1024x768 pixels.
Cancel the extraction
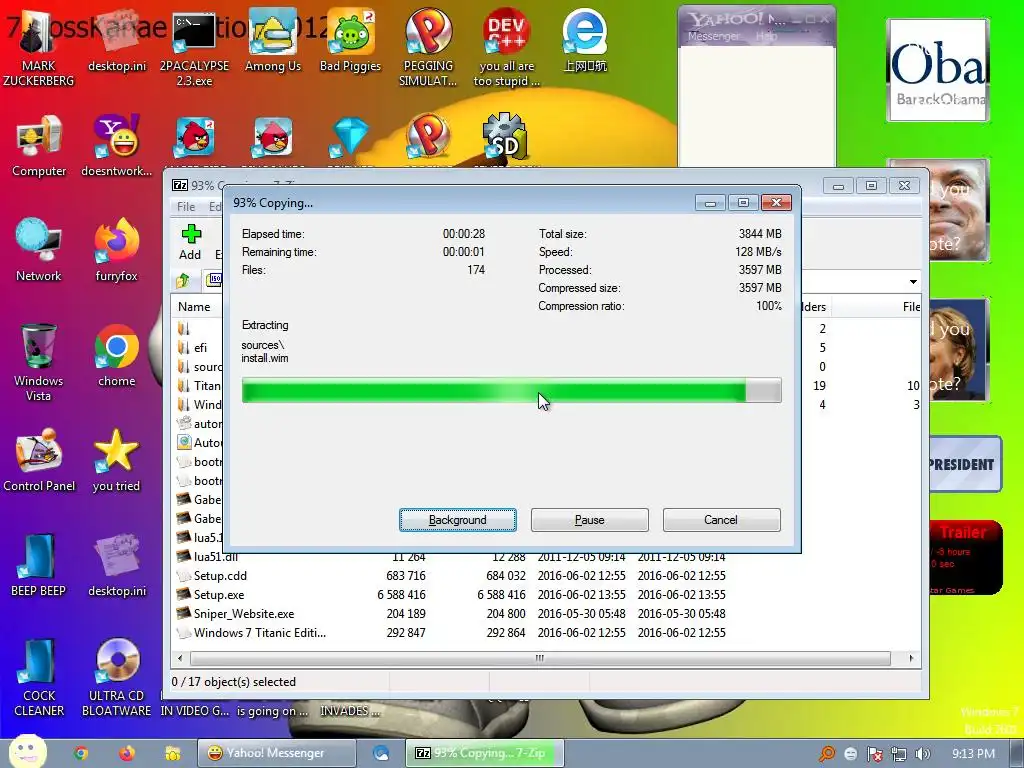pos(722,520)
